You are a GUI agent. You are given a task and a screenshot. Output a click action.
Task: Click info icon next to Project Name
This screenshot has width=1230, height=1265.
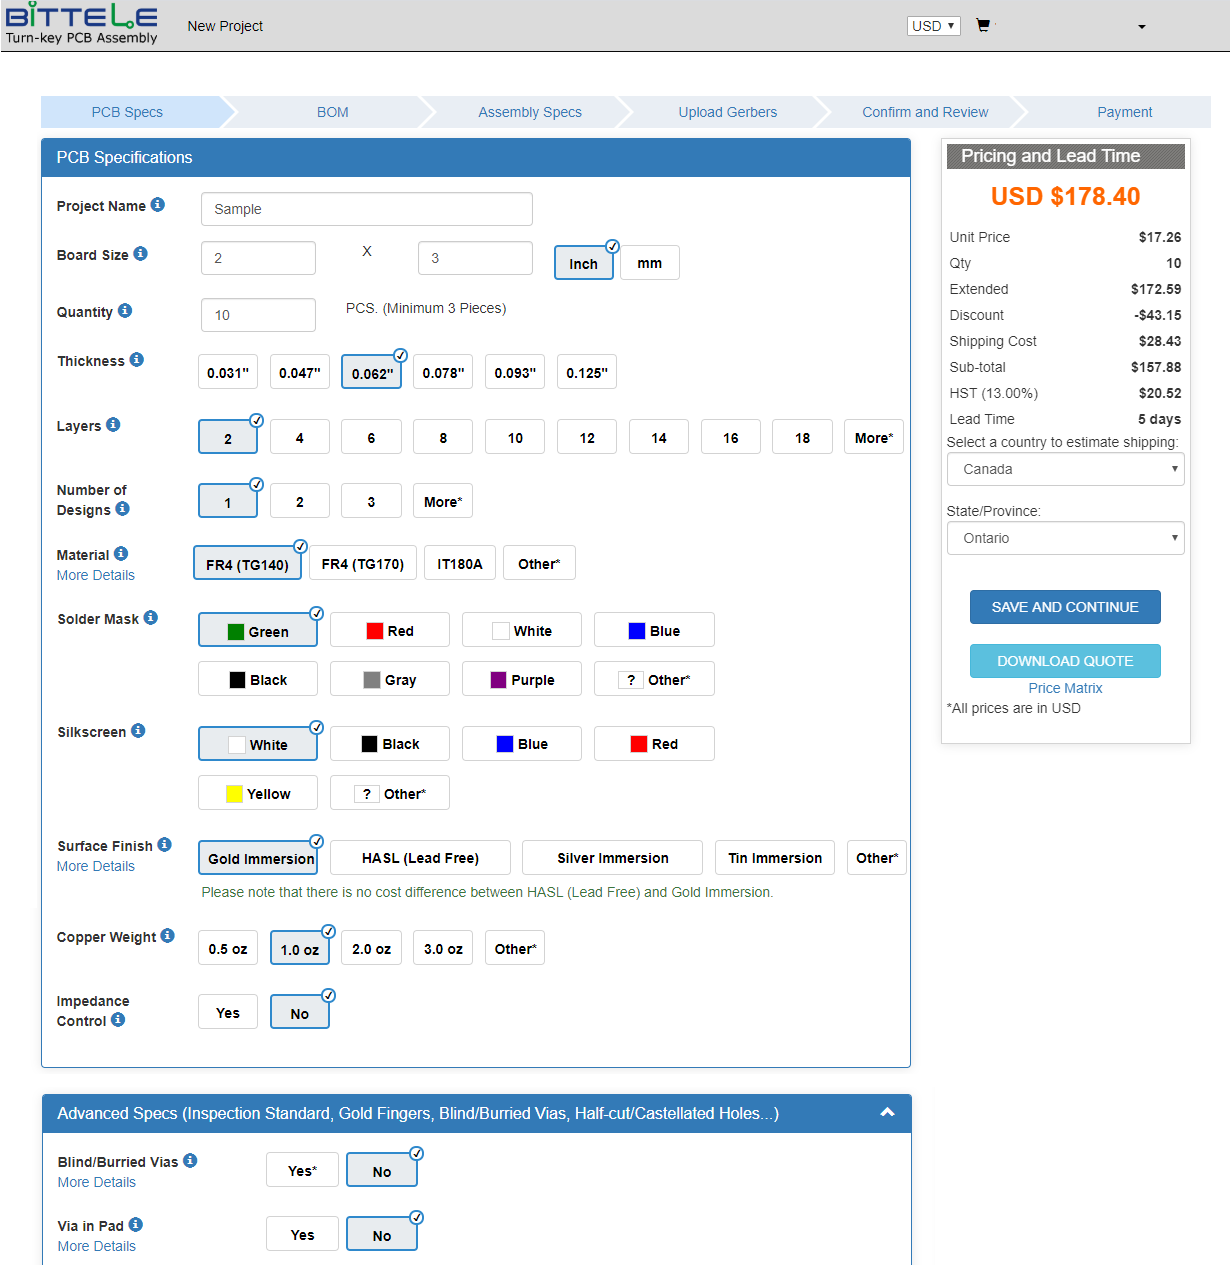point(158,205)
